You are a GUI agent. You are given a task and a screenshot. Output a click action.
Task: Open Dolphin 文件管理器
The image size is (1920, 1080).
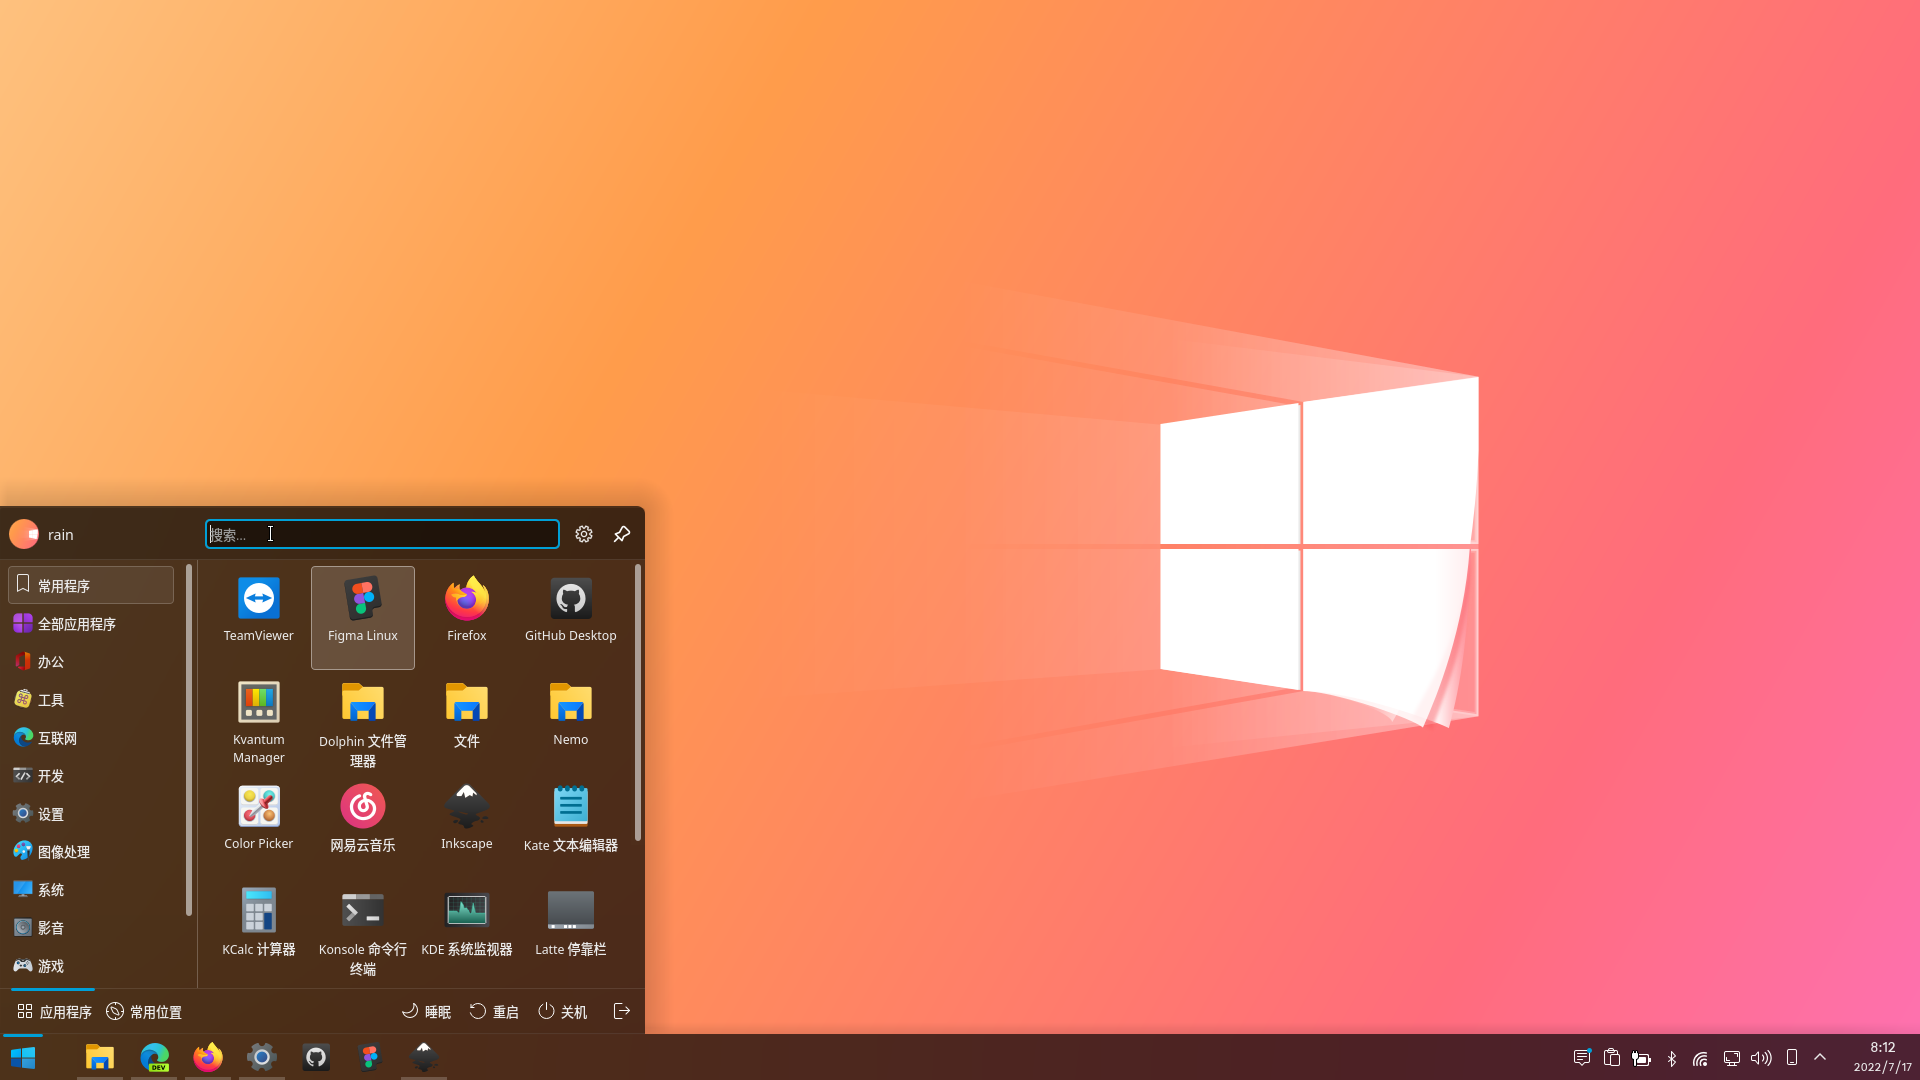click(x=362, y=724)
